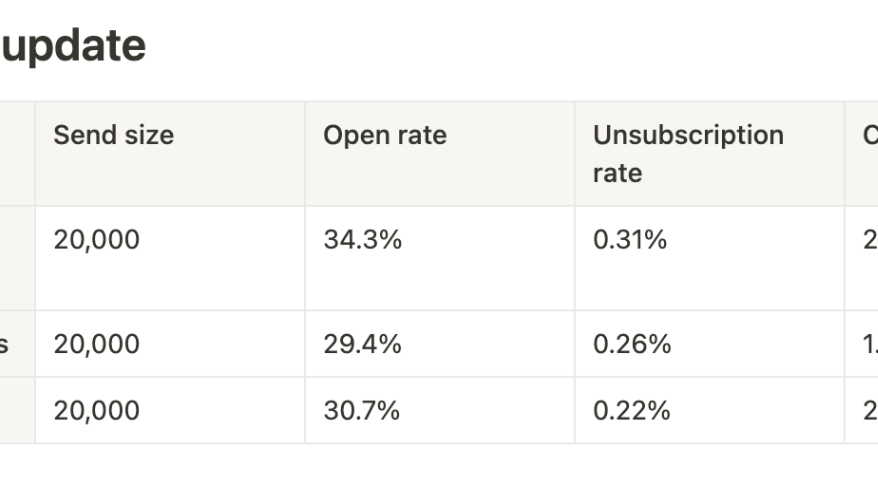Click the "Send size" column header cell
878x494 pixels.
pos(169,154)
